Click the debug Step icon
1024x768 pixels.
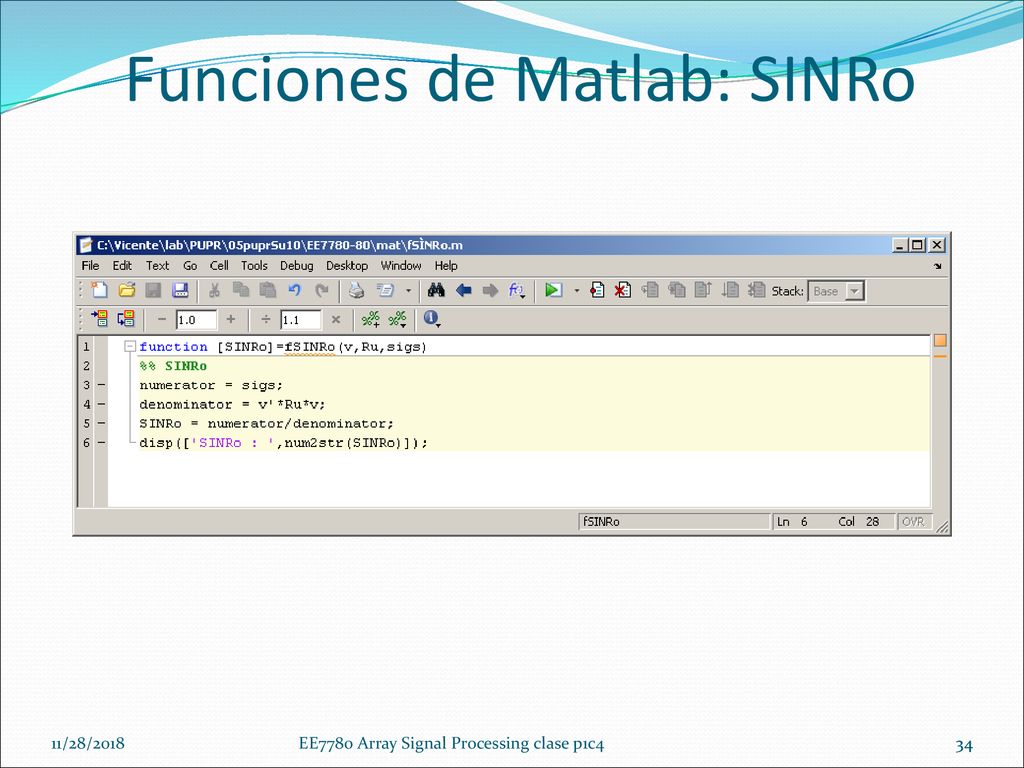tap(650, 290)
